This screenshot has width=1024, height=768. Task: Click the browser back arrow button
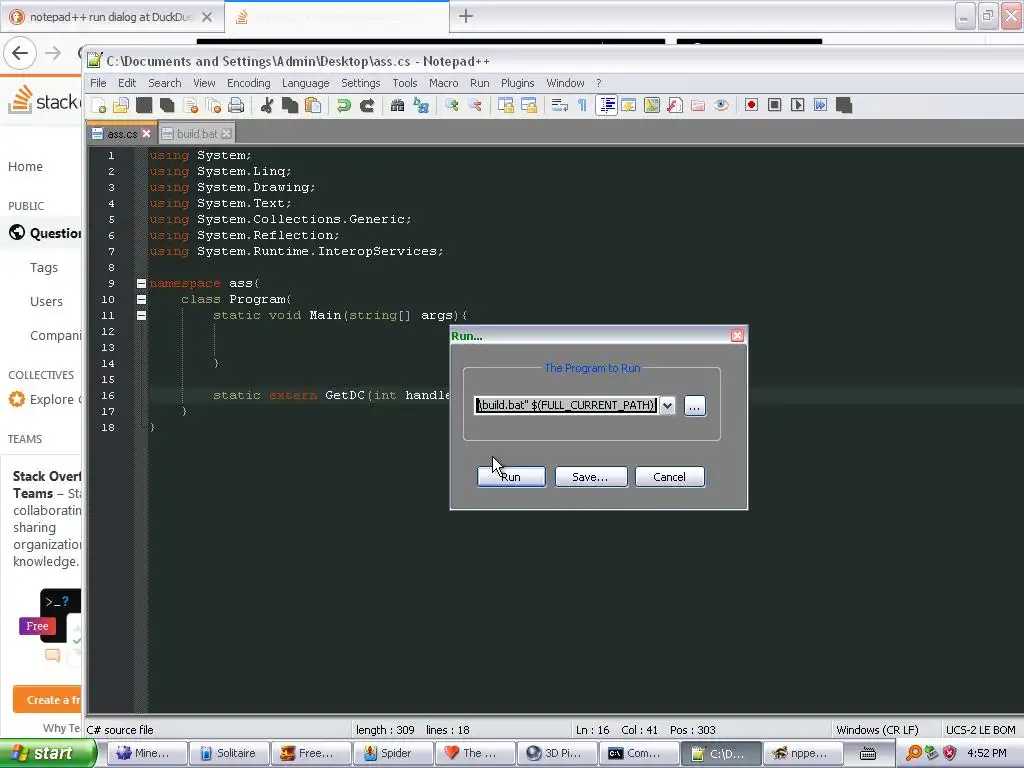(20, 54)
